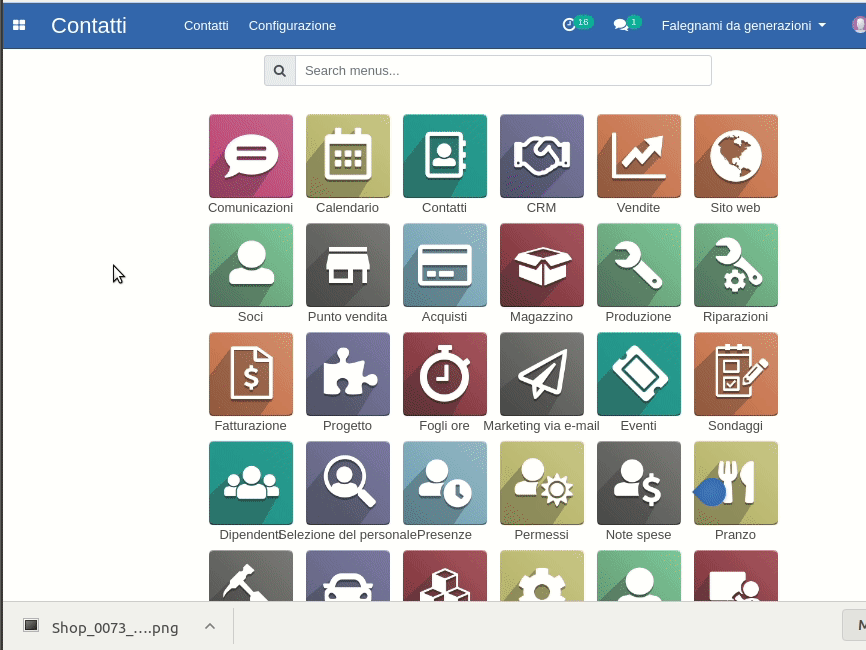Click the apps grid home icon
Image resolution: width=866 pixels, height=650 pixels.
[x=19, y=25]
